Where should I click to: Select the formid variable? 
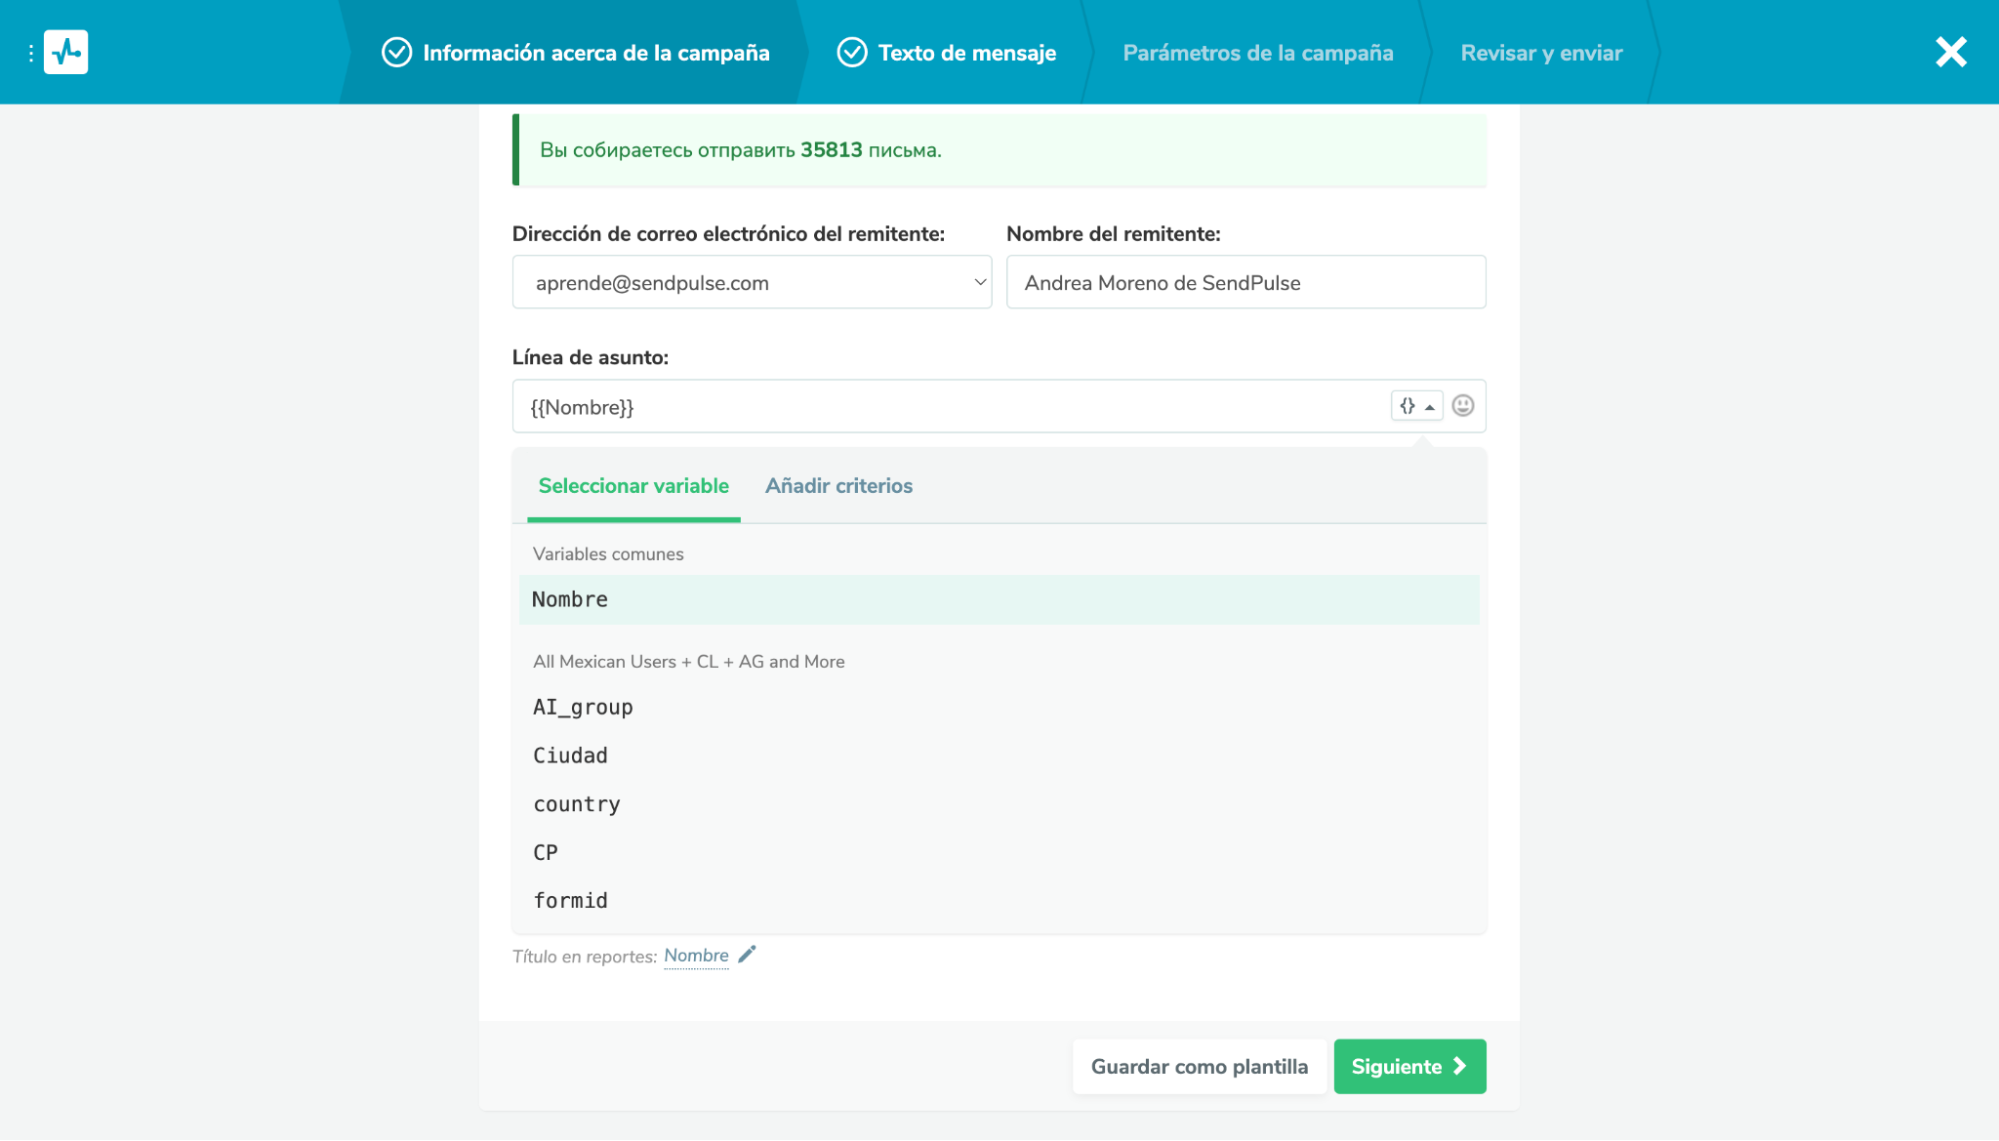click(999, 901)
